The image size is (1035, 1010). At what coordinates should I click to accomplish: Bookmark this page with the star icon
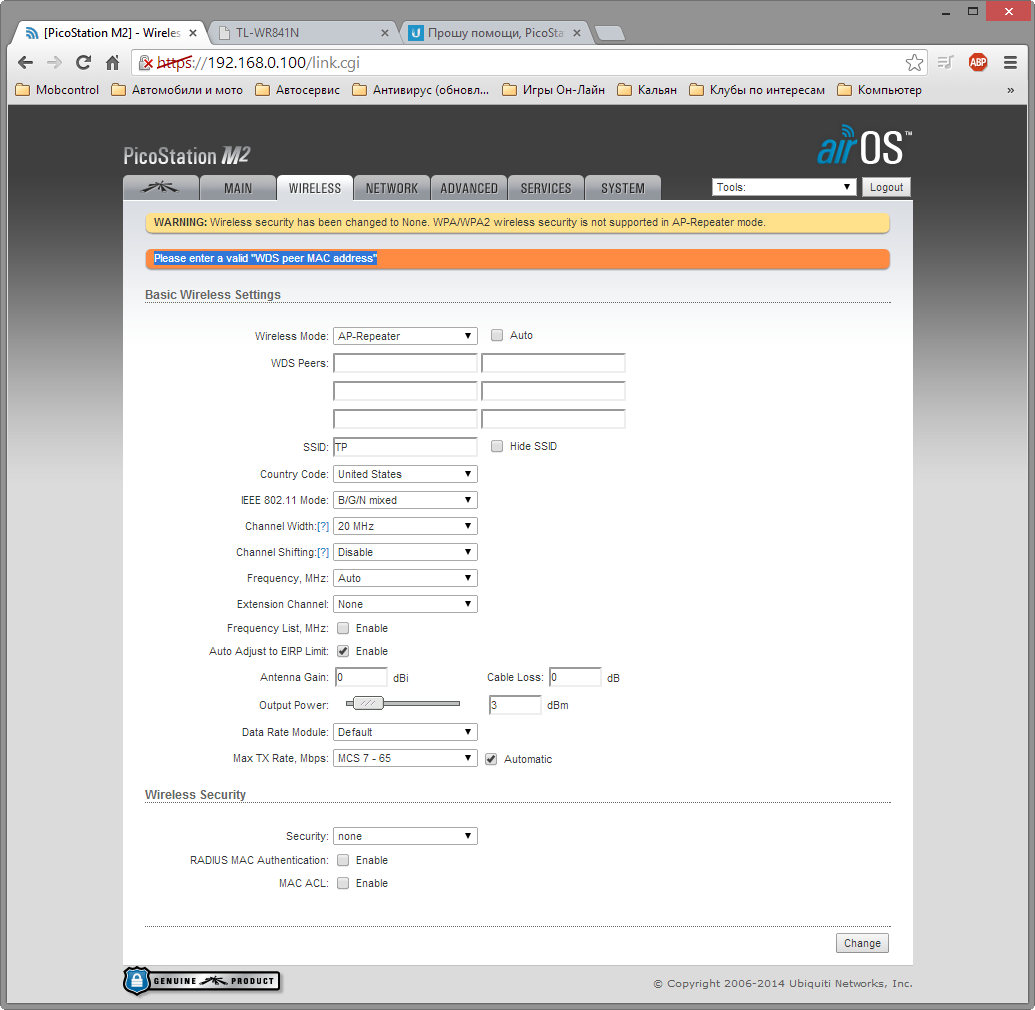click(x=914, y=63)
